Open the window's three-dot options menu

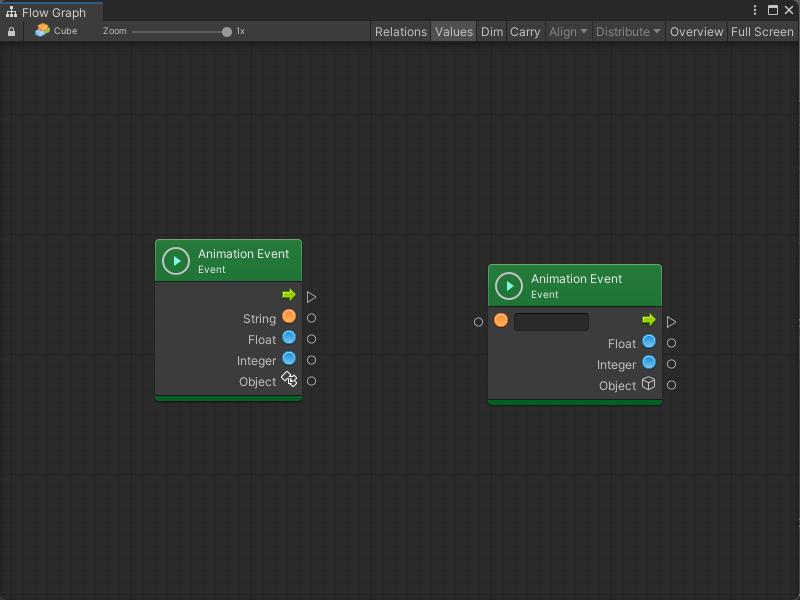point(755,10)
